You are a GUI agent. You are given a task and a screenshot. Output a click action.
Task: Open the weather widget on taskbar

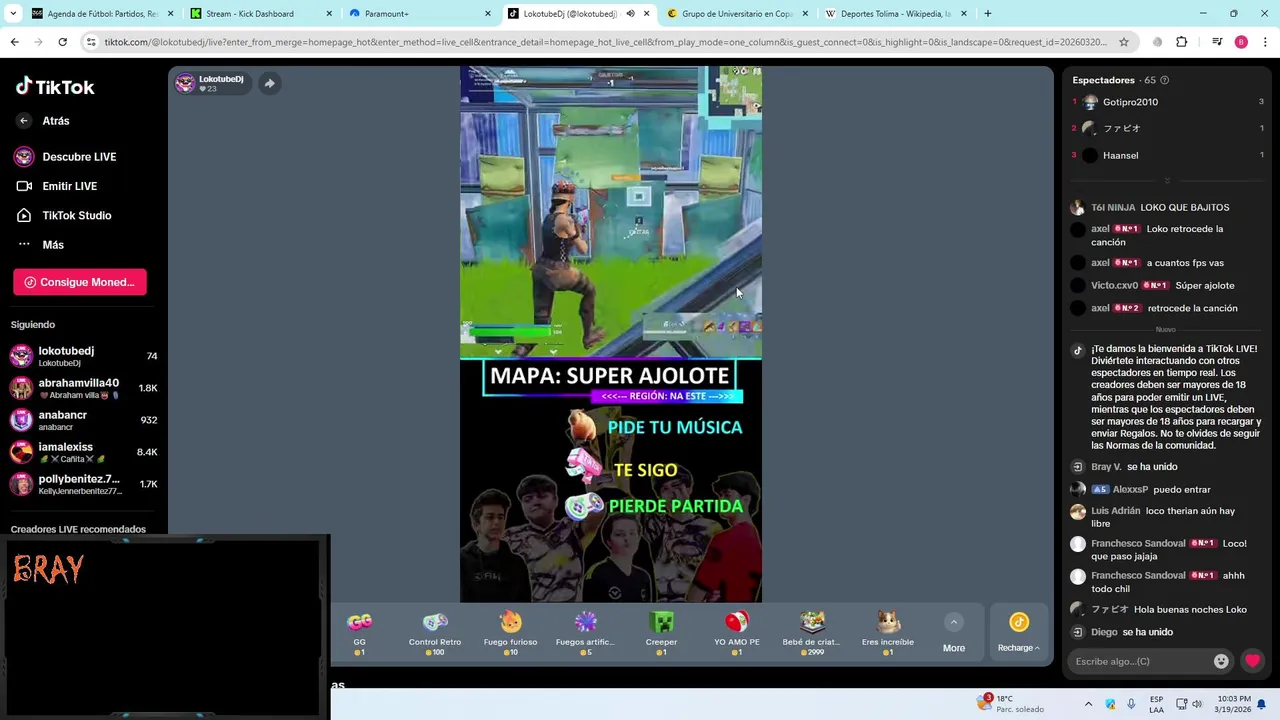coord(1010,703)
